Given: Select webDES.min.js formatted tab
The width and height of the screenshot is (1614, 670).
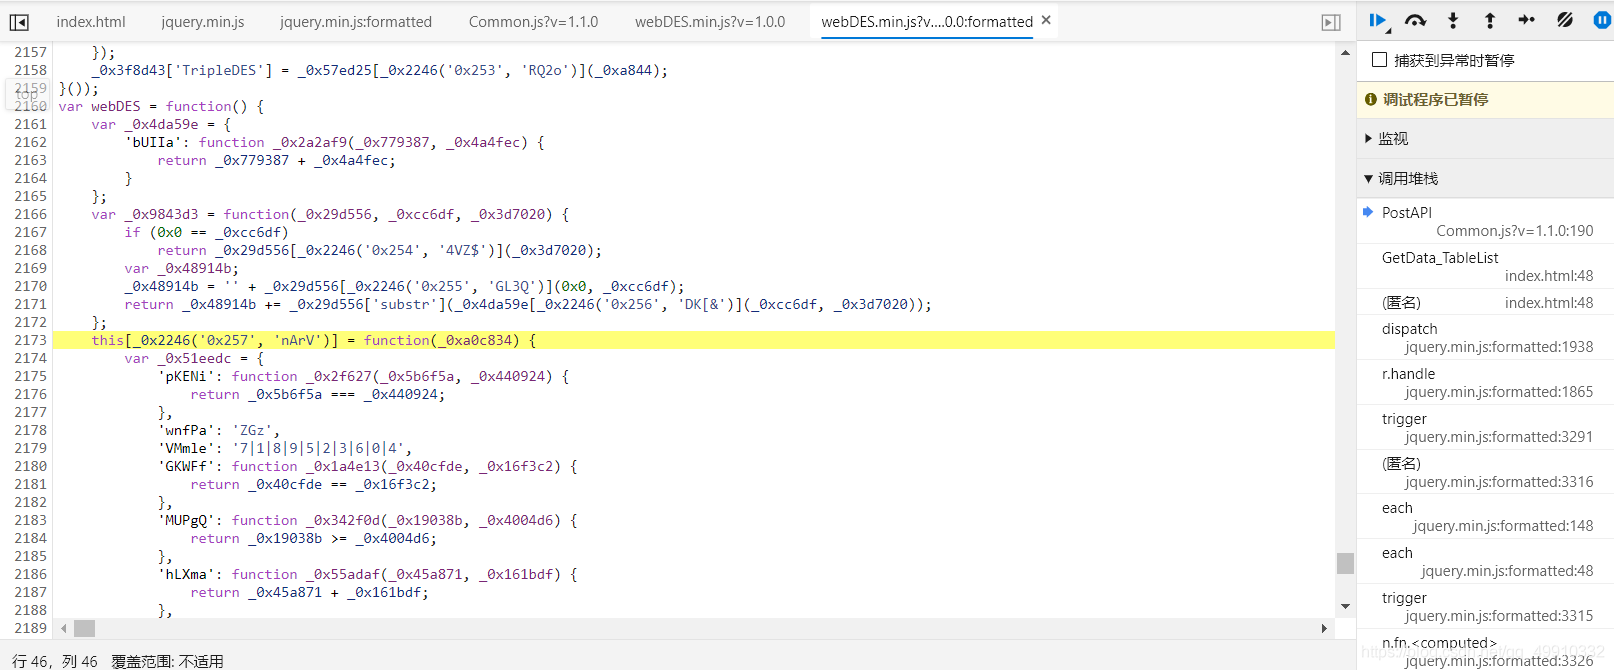Looking at the screenshot, I should point(927,21).
